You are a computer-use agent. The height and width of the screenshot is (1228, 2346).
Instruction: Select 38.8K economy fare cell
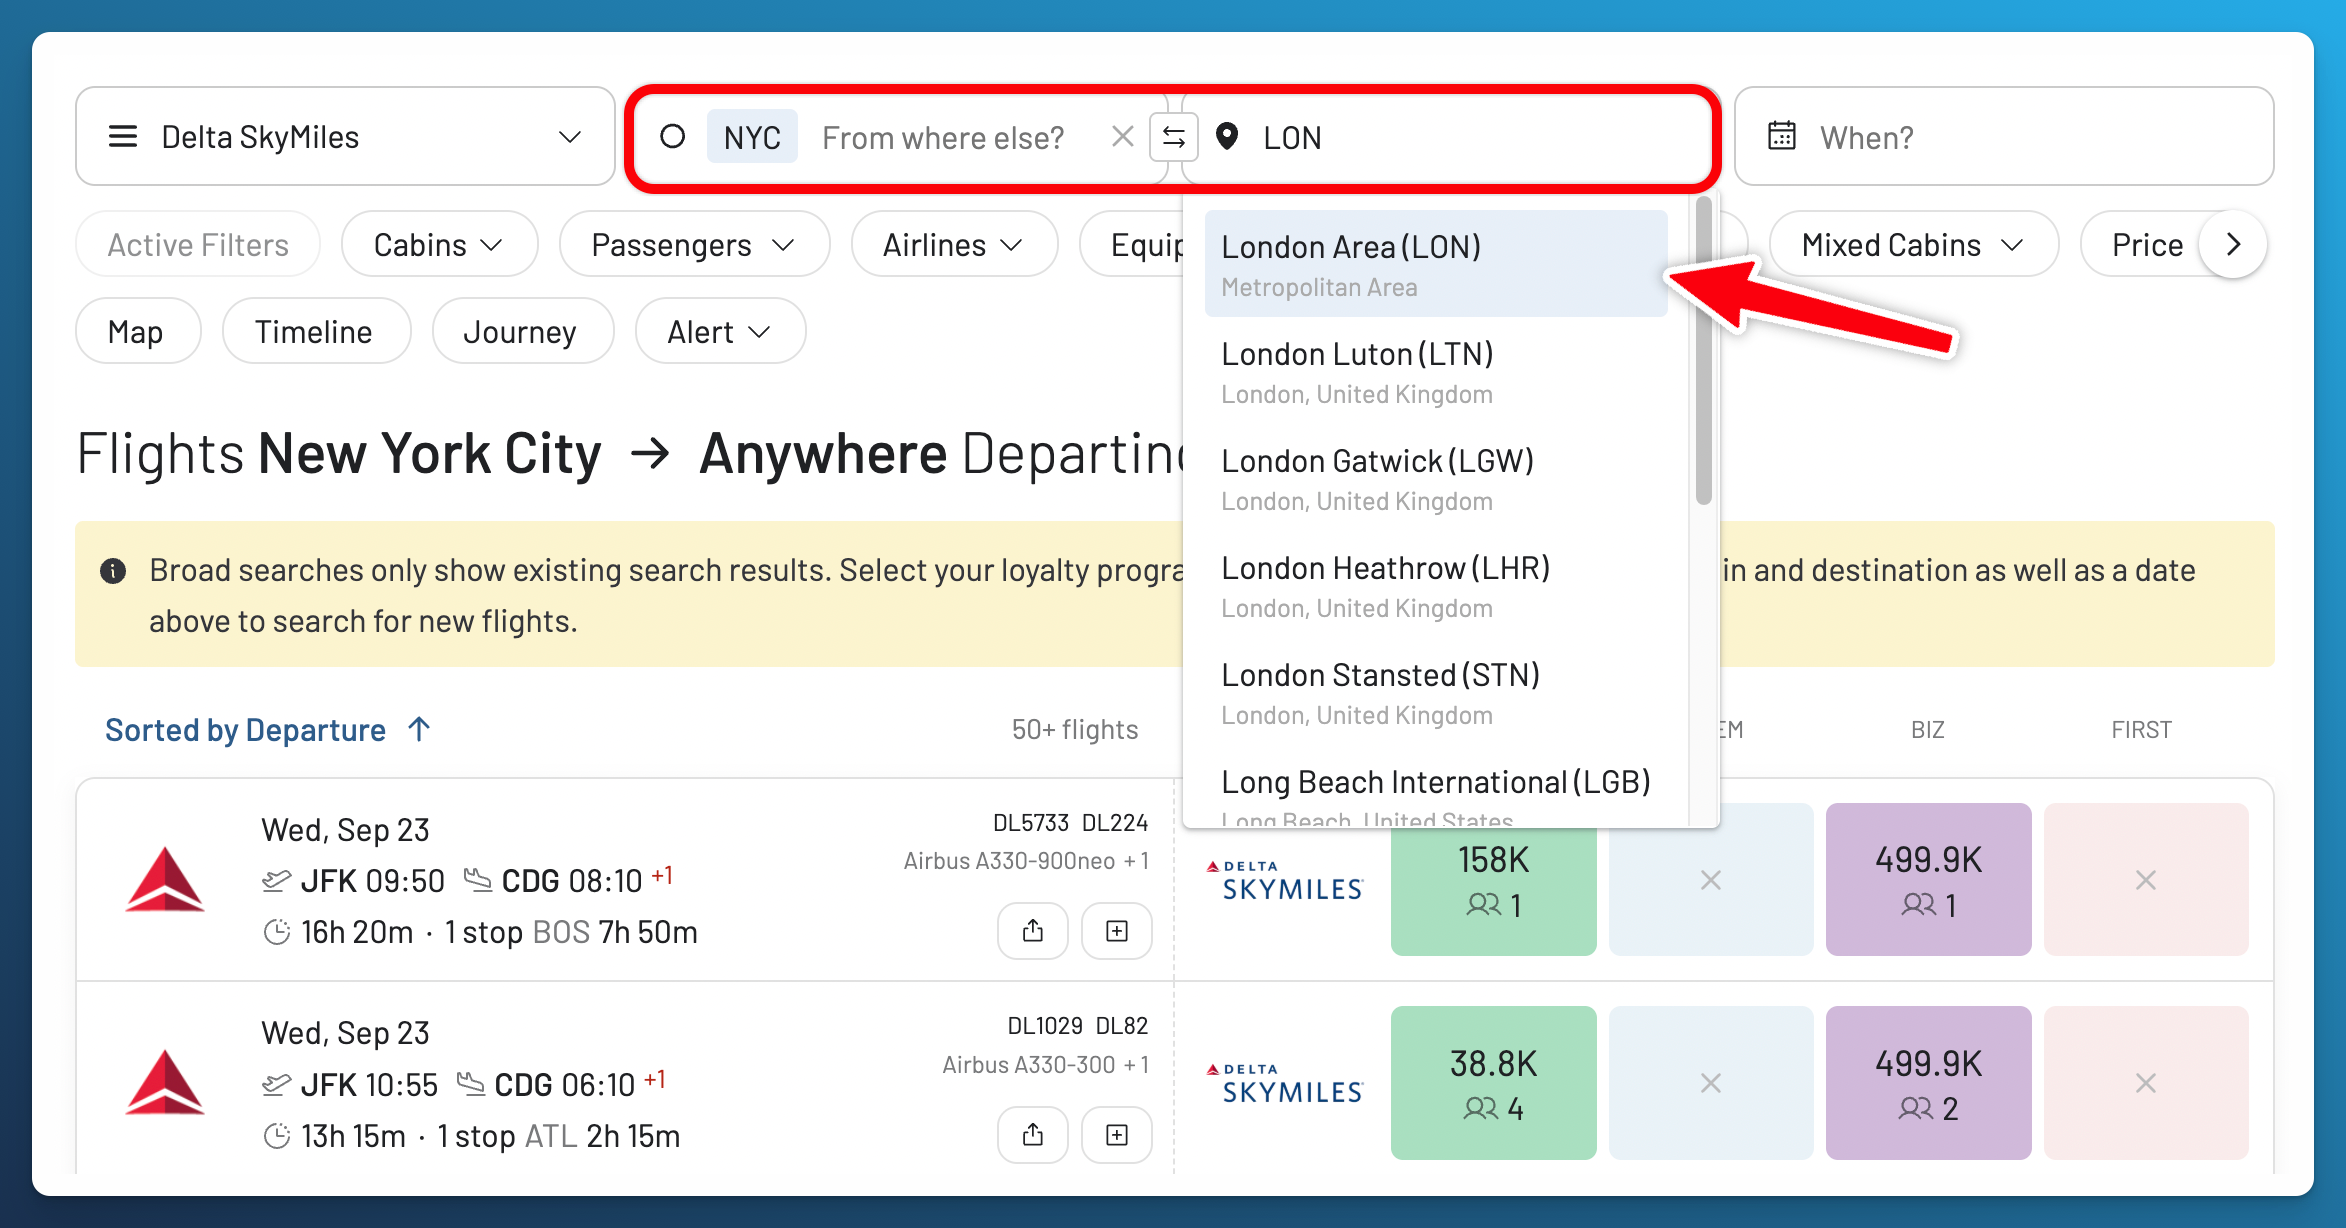pyautogui.click(x=1493, y=1083)
